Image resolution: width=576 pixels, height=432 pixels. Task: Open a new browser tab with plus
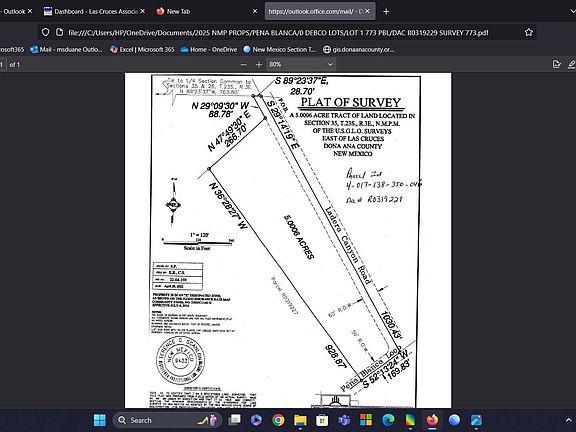tap(386, 11)
